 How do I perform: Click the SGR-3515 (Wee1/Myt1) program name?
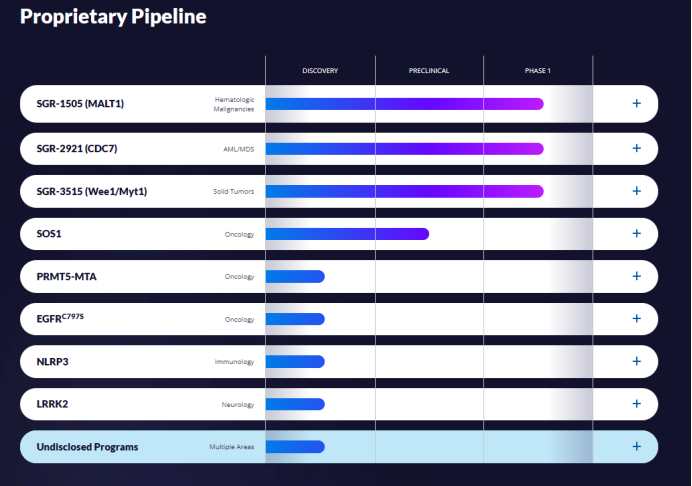pyautogui.click(x=84, y=191)
